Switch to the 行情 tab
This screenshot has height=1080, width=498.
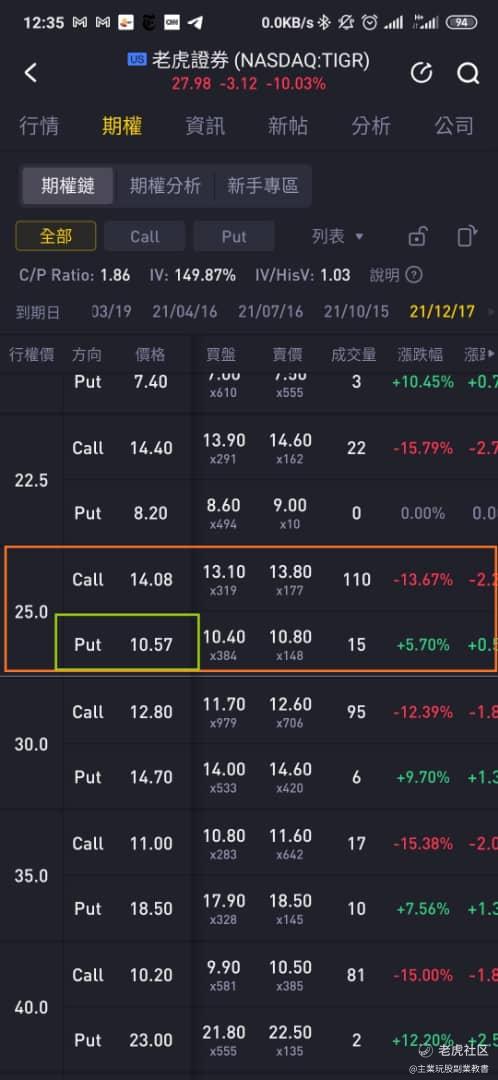[39, 126]
